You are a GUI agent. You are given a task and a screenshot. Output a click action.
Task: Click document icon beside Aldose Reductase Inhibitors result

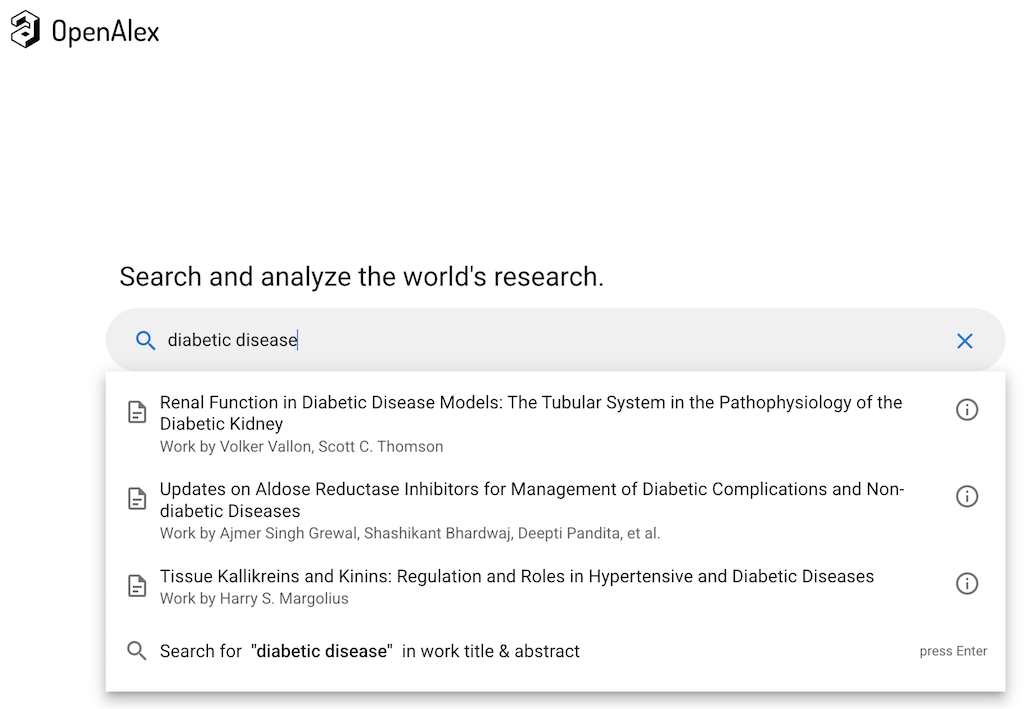point(138,499)
